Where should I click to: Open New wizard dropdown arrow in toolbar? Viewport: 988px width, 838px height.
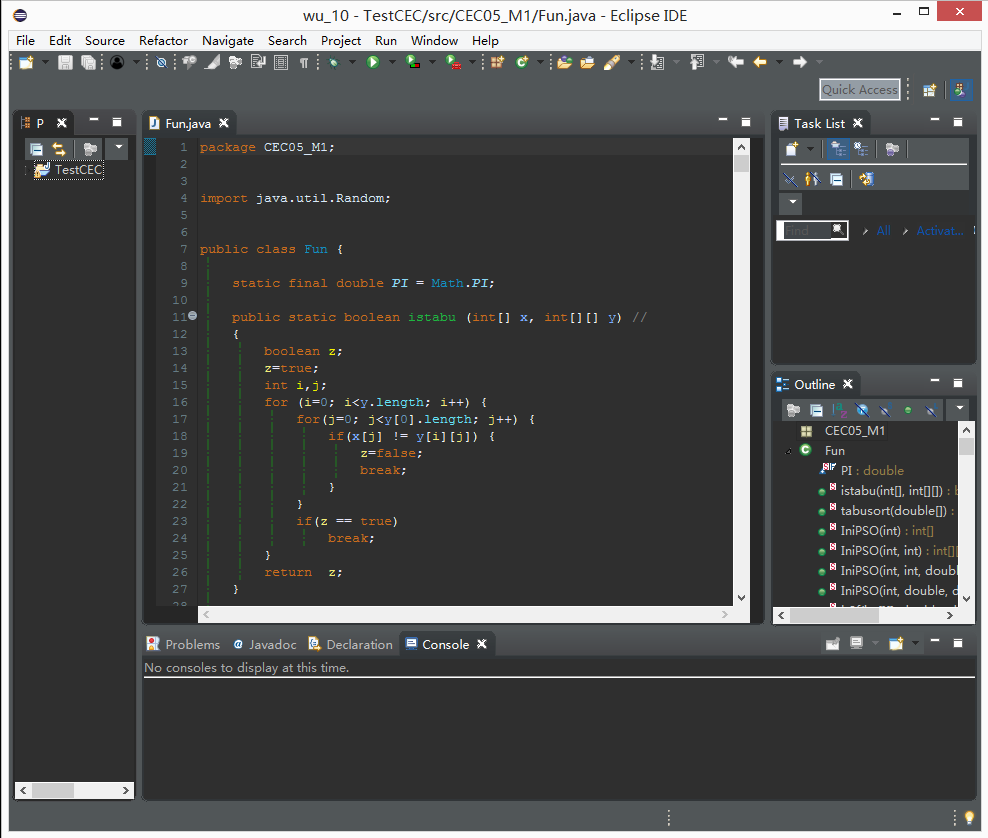[x=45, y=62]
